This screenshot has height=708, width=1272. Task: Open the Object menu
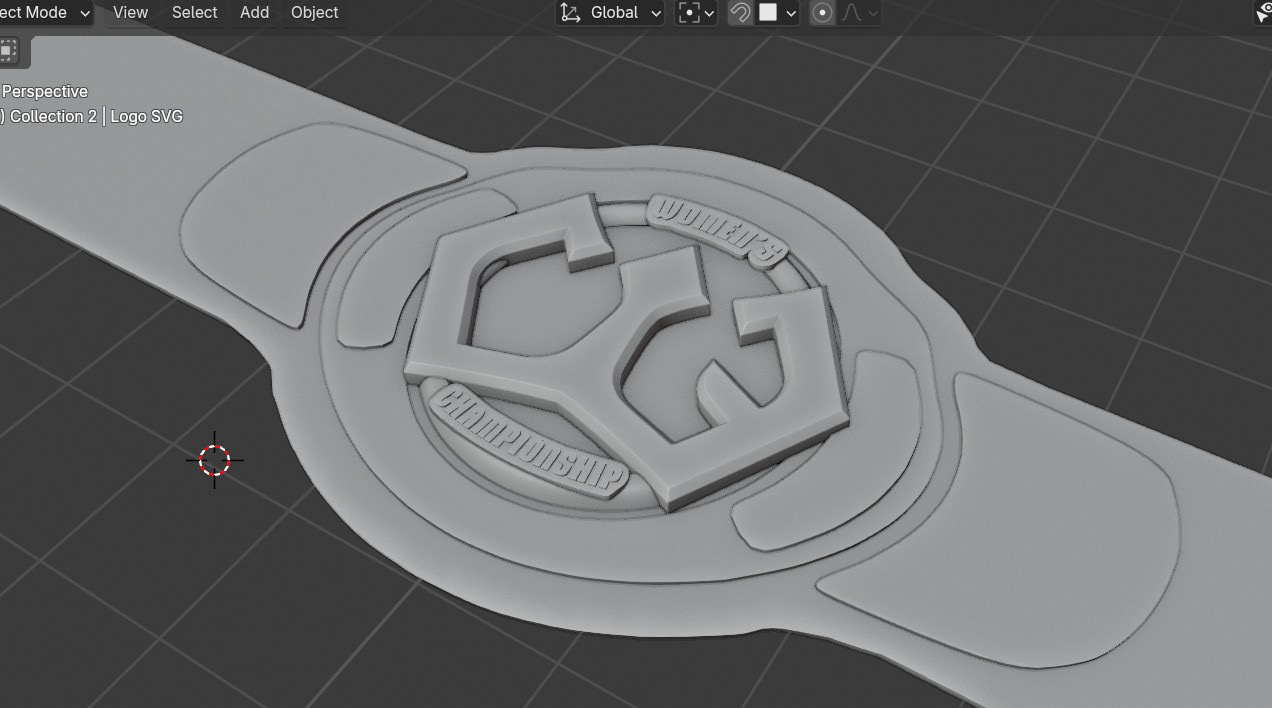(314, 12)
